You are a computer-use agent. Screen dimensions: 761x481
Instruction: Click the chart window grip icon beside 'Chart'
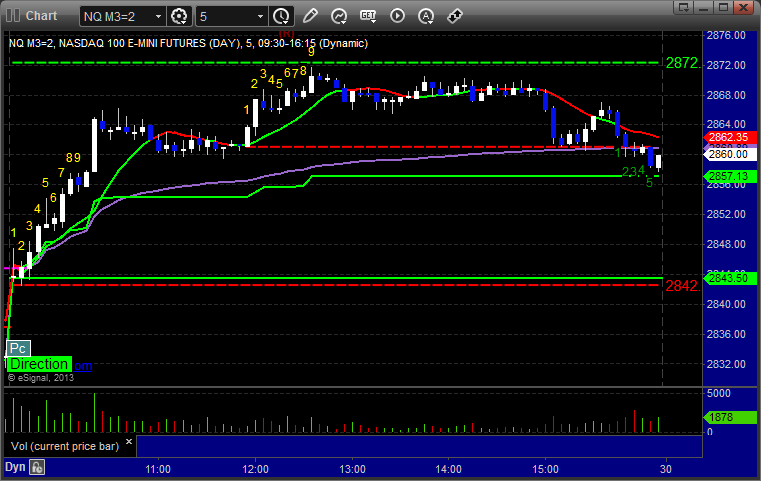click(13, 16)
